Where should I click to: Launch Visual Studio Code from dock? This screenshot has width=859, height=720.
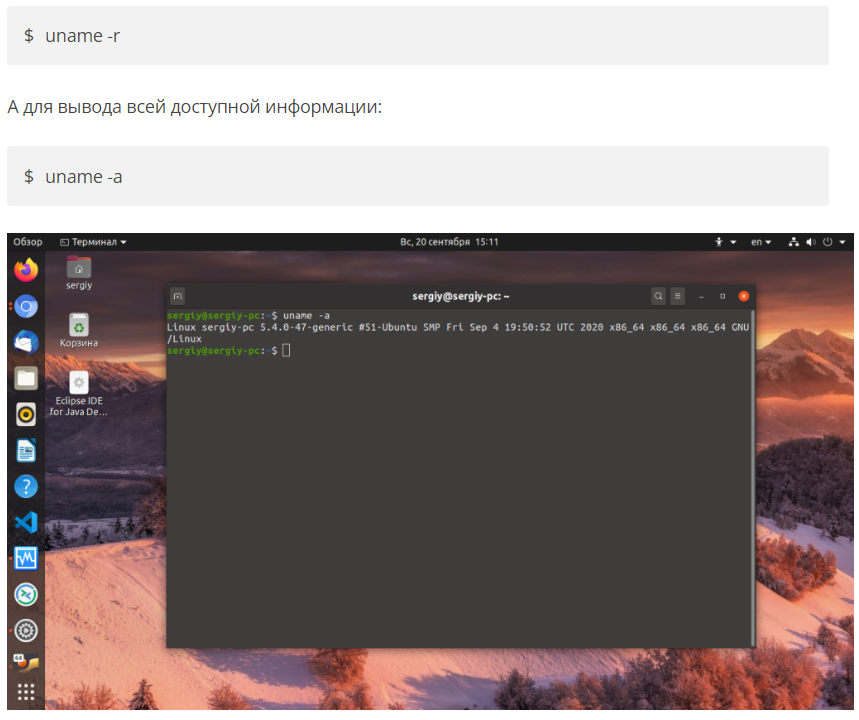point(26,522)
